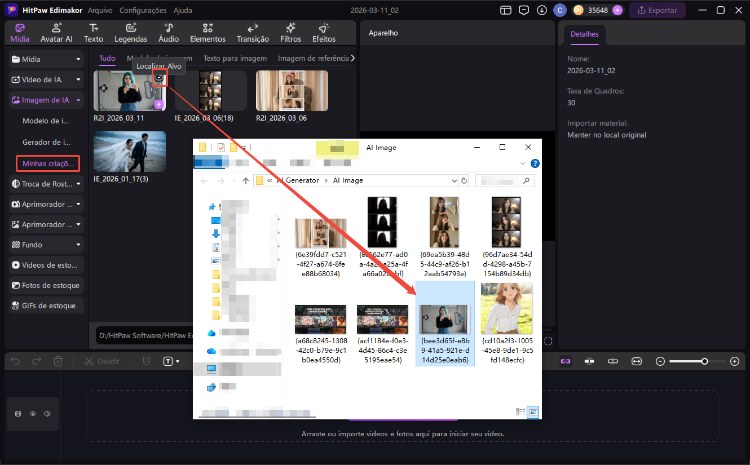This screenshot has height=465, width=750.
Task: Expand the Mídia sidebar dropdown
Action: click(78, 59)
